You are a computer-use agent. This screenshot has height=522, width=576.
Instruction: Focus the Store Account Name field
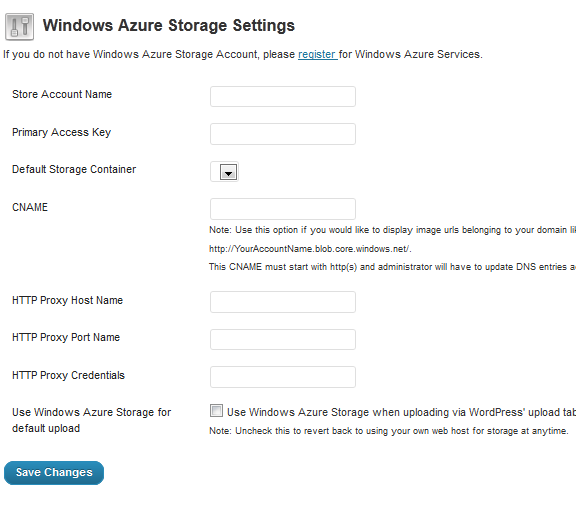(282, 97)
